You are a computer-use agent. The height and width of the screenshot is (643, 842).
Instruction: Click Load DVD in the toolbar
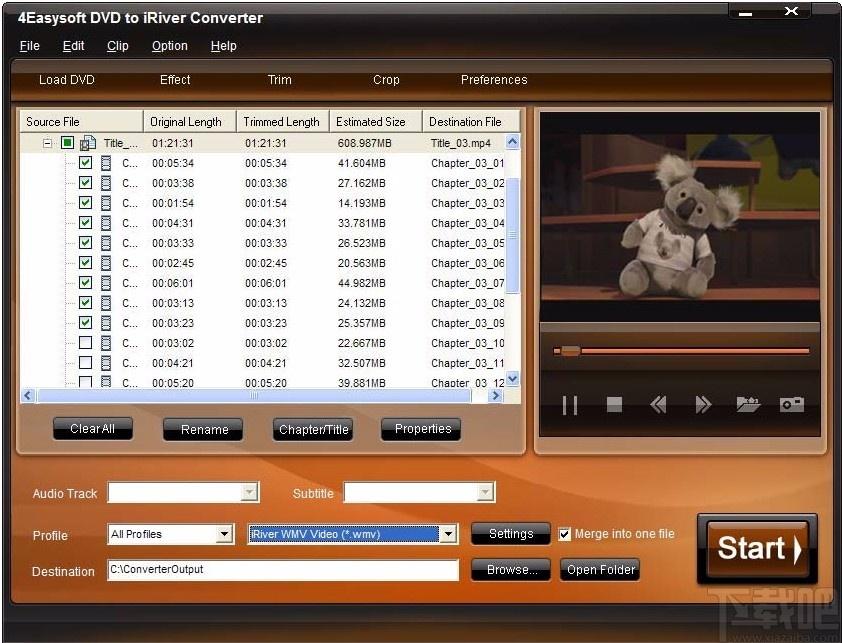pyautogui.click(x=67, y=80)
